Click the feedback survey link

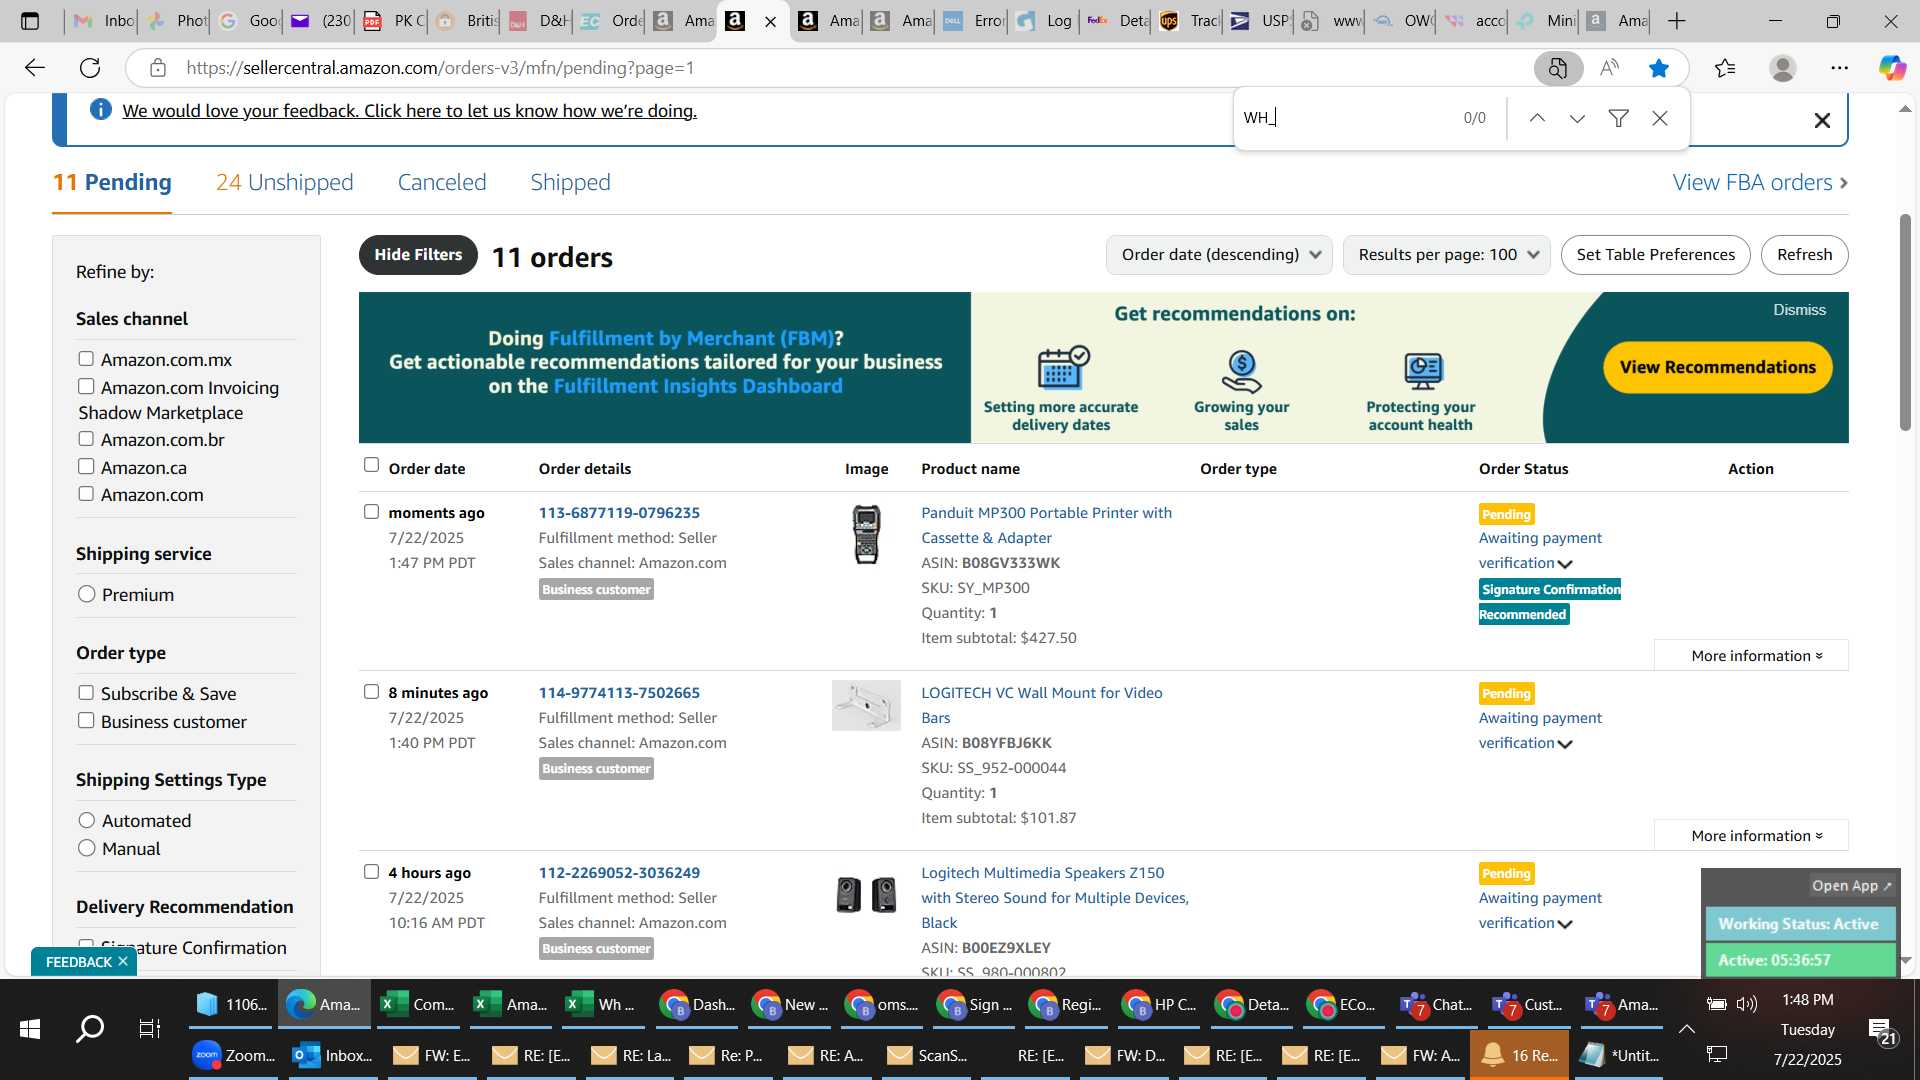pyautogui.click(x=410, y=111)
